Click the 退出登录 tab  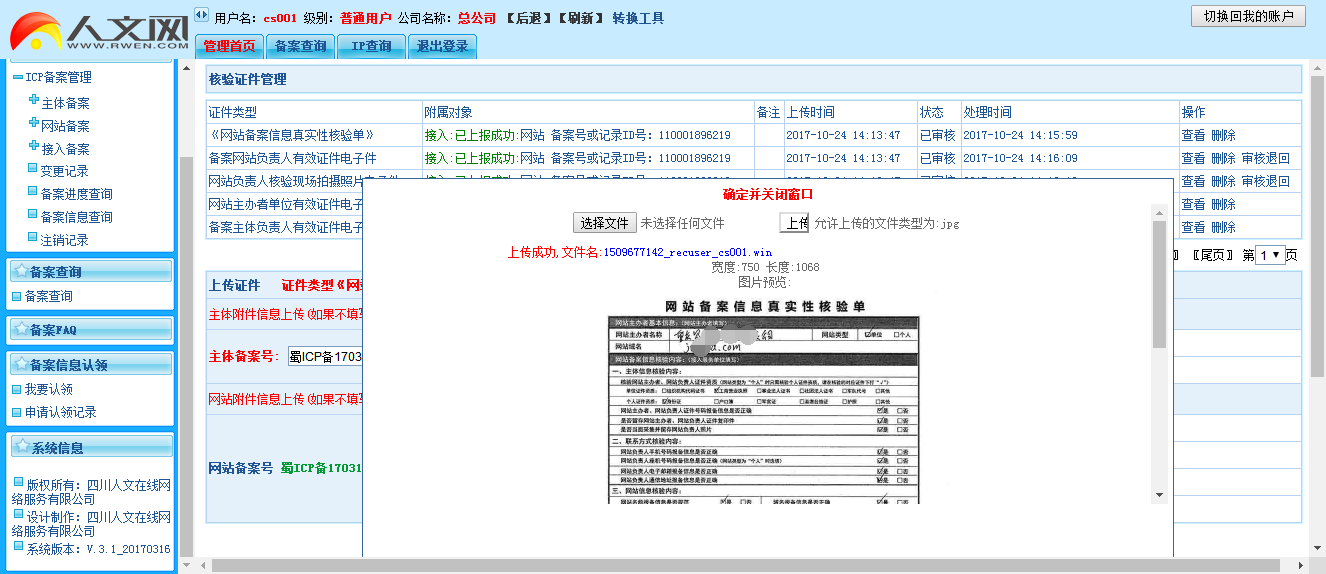pos(442,46)
